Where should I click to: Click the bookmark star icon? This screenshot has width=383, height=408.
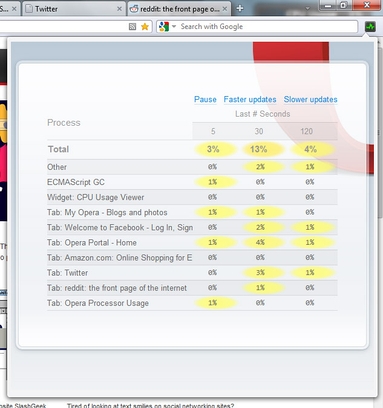pos(145,27)
